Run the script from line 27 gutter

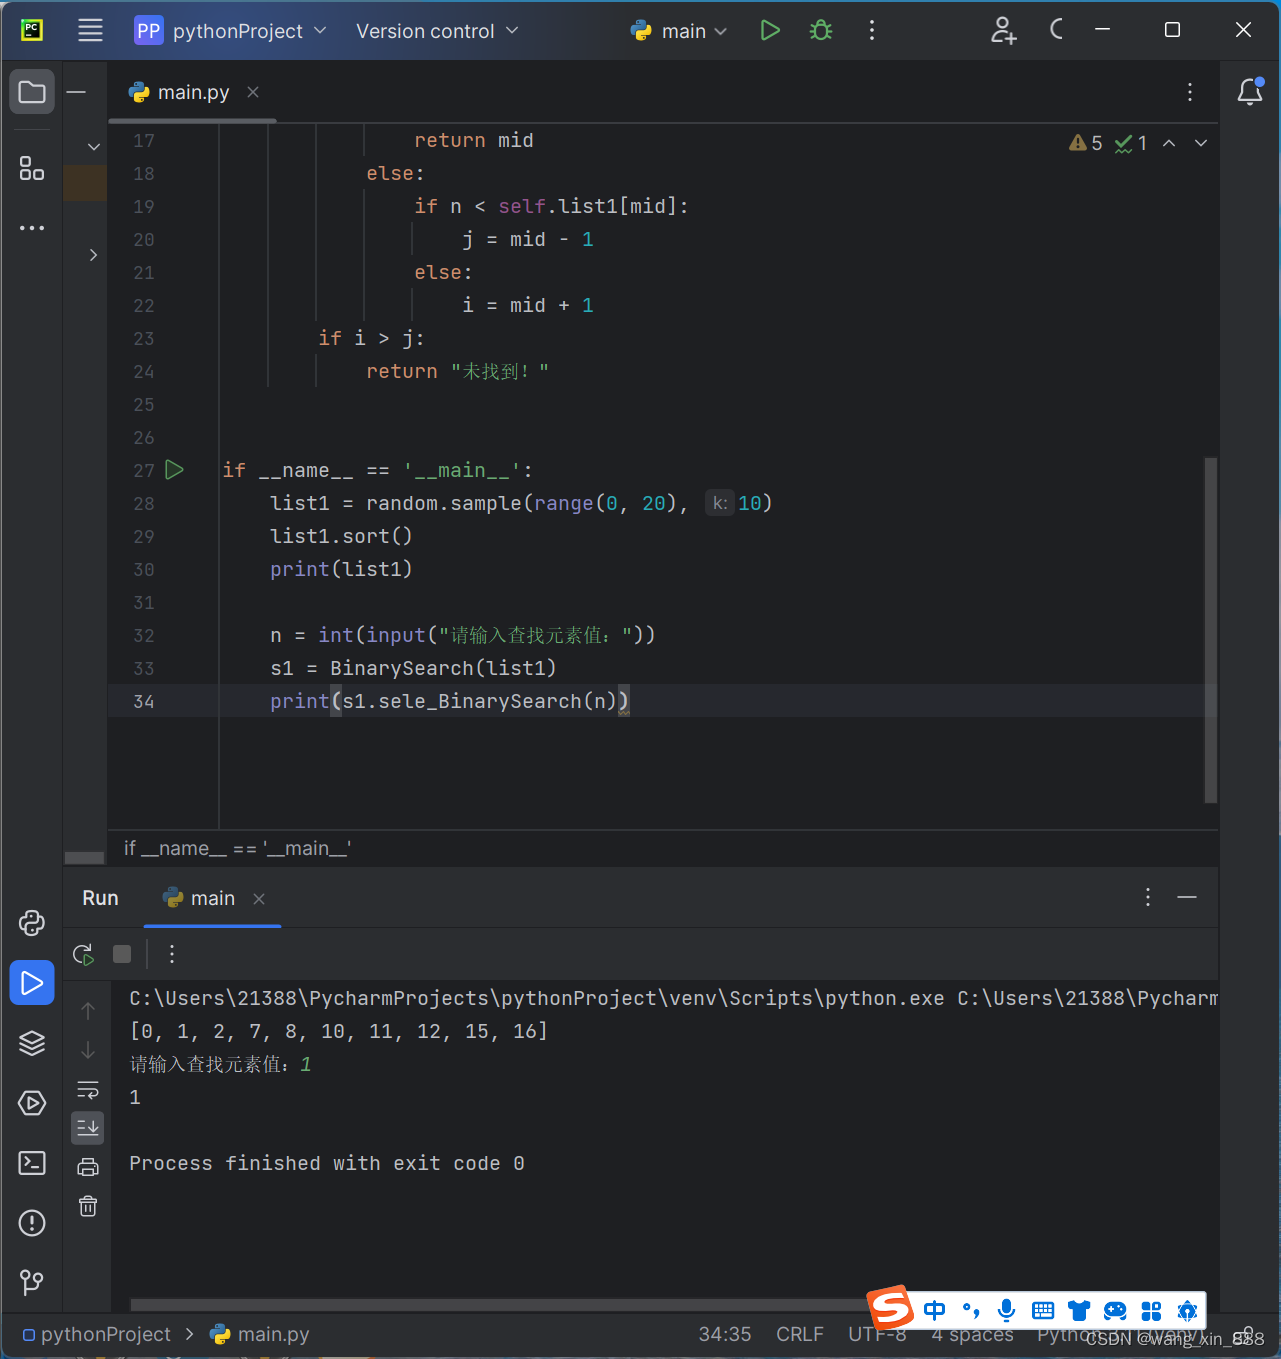tap(174, 470)
